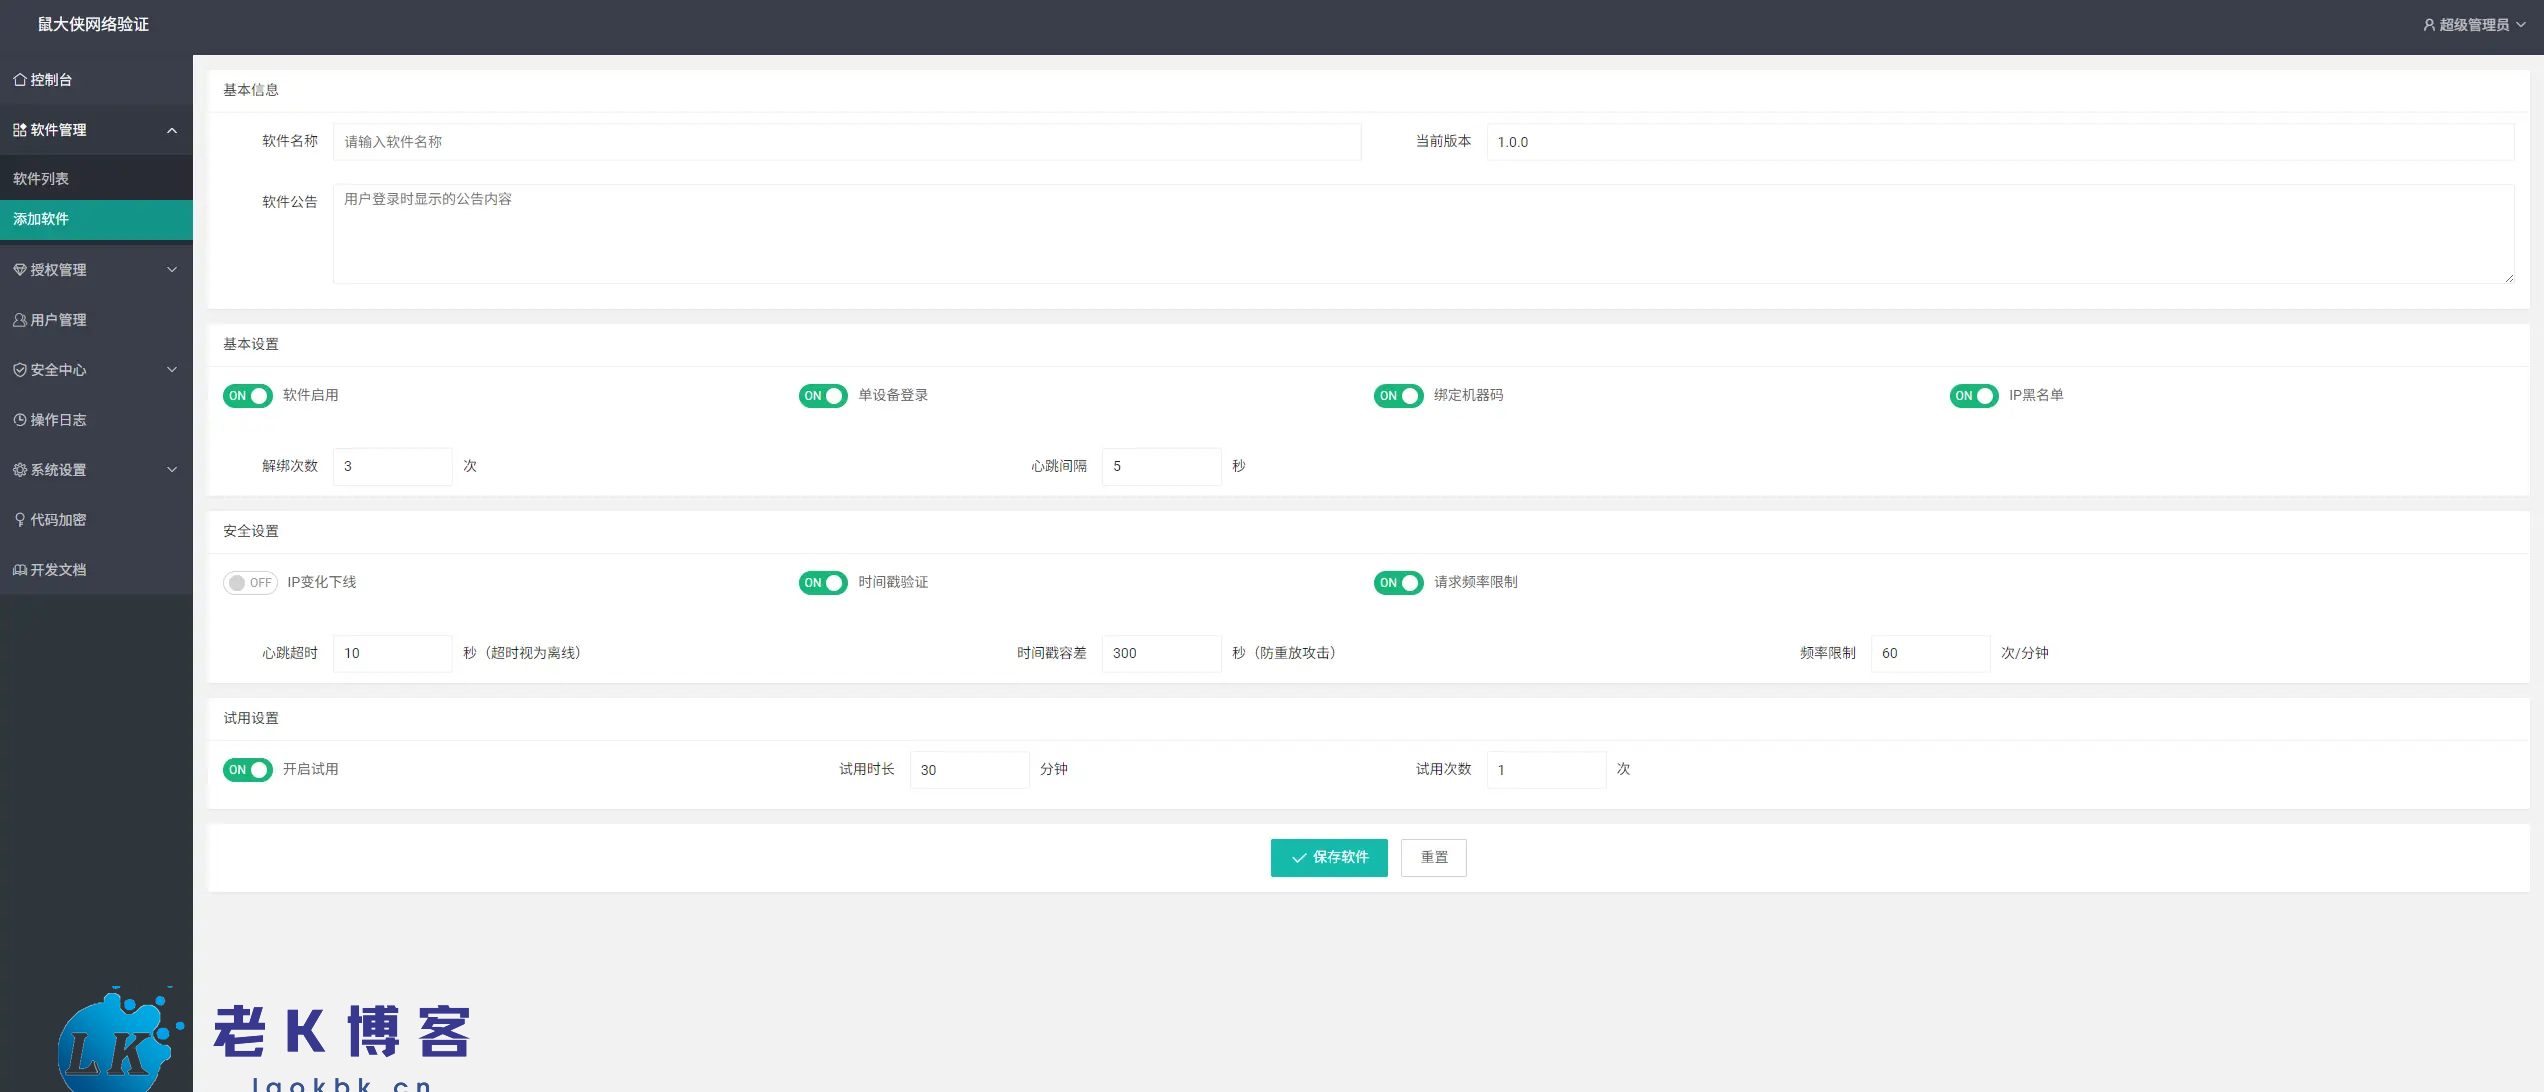Select the 添加软件 submenu item
Viewport: 2544px width, 1092px height.
pos(41,219)
